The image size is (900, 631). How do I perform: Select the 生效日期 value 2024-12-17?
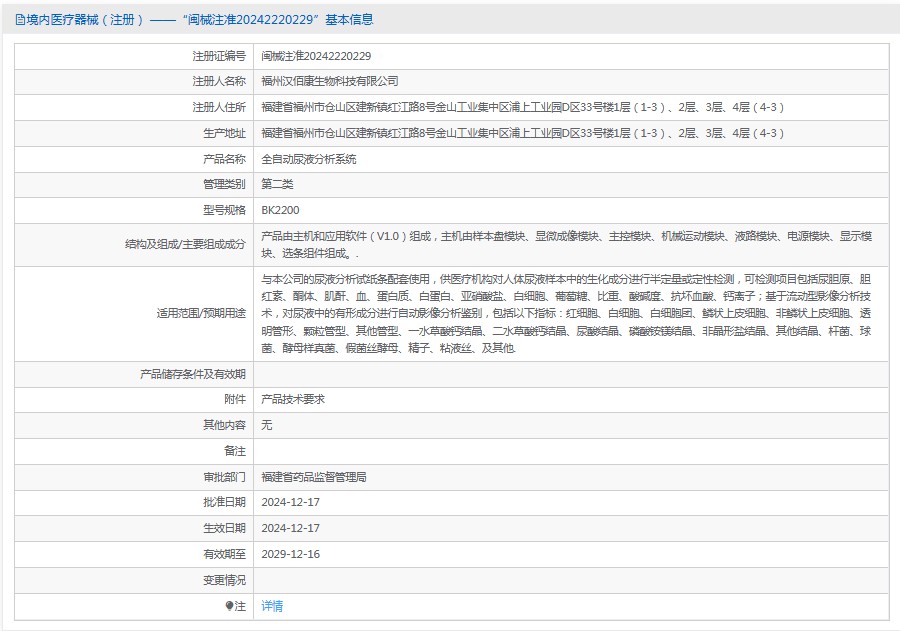(x=290, y=528)
